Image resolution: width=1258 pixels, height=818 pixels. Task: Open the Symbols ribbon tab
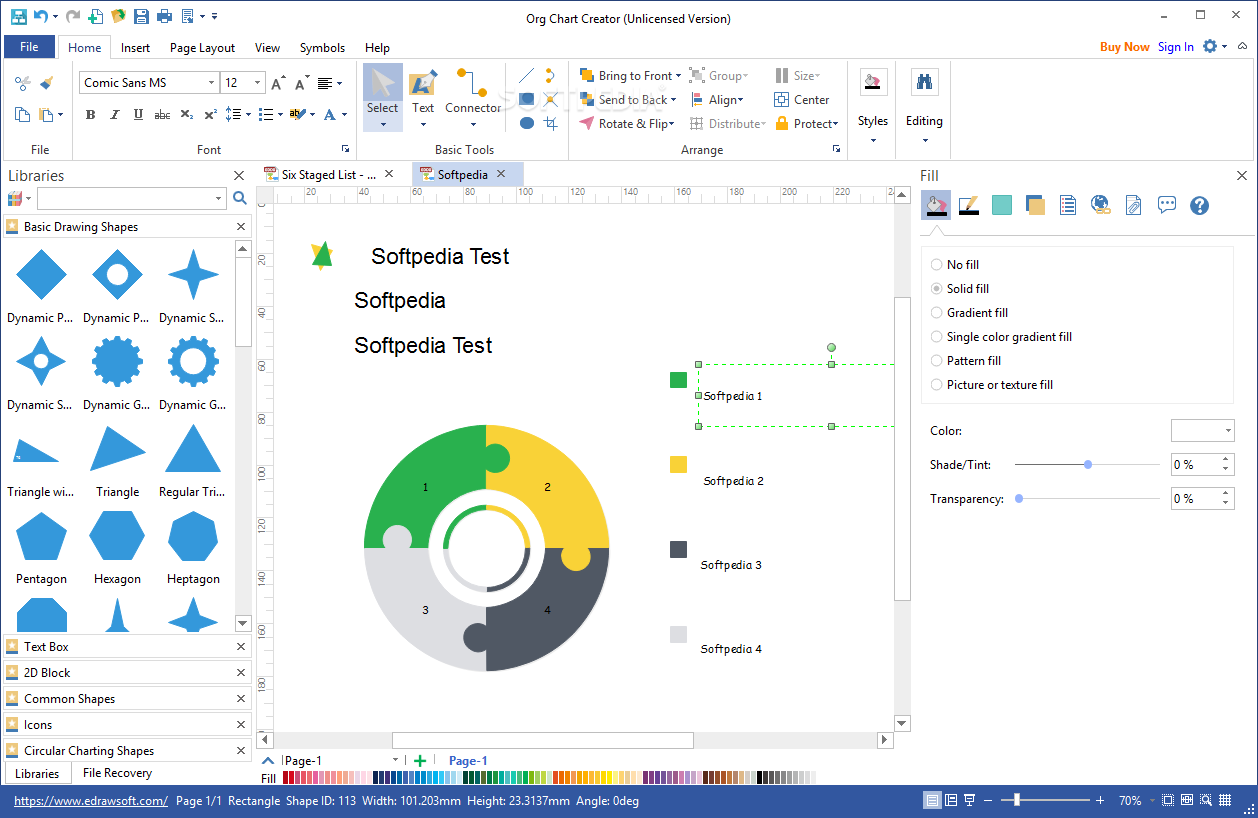(322, 47)
